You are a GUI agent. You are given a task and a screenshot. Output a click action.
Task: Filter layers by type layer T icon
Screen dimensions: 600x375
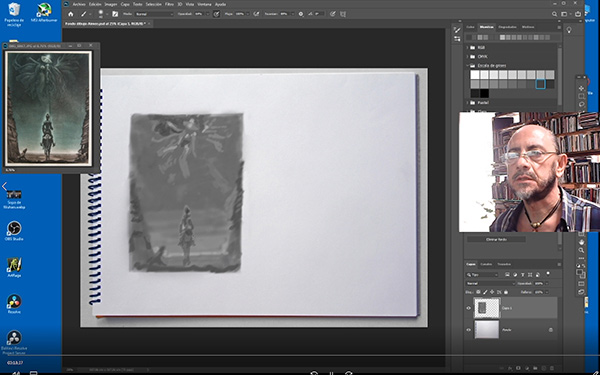point(523,274)
